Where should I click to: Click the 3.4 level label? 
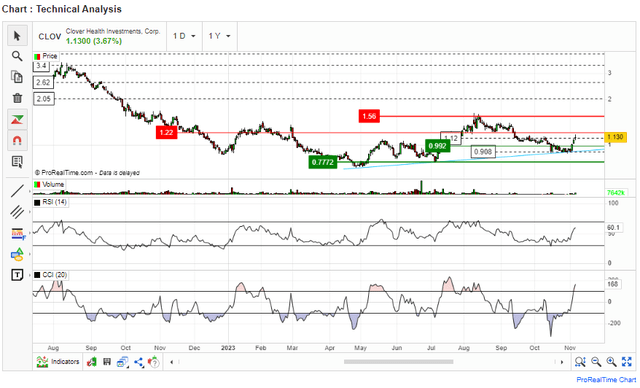pos(41,66)
